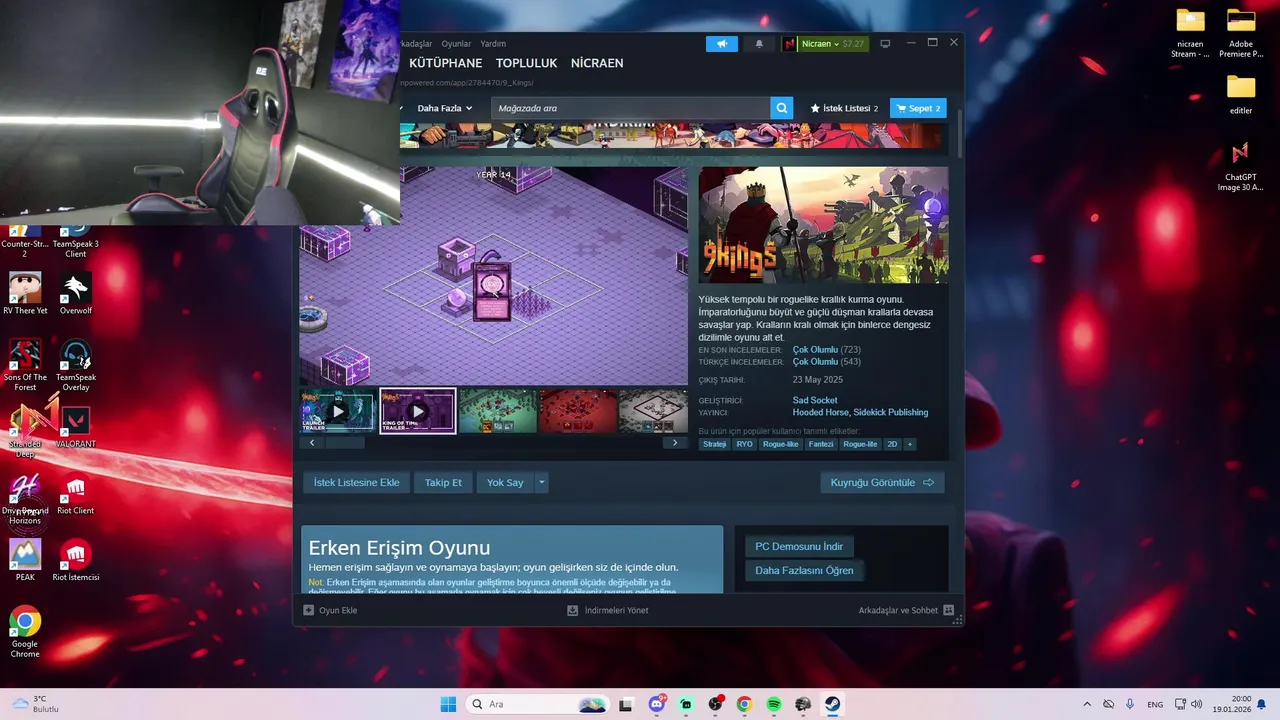The image size is (1280, 720).
Task: Select the red battlefield screenshot thumbnail
Action: tap(578, 411)
